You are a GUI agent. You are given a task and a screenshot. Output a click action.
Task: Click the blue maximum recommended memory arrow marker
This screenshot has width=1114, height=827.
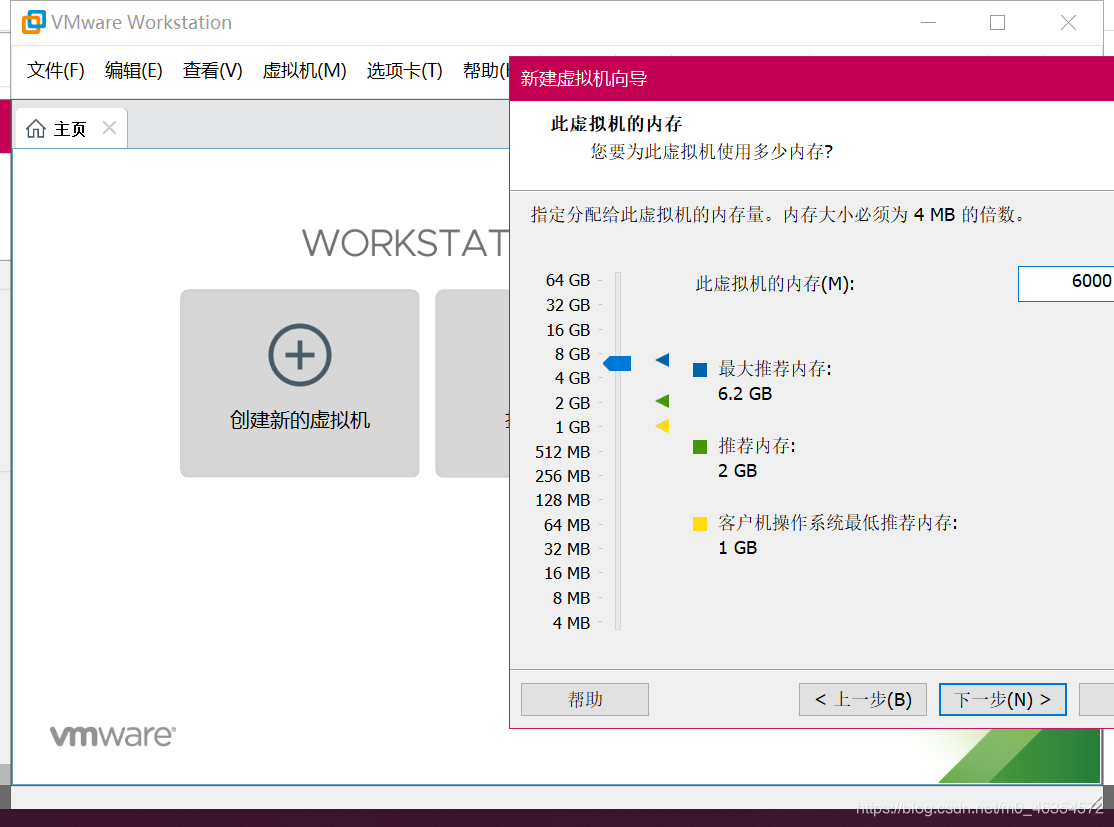click(x=662, y=360)
